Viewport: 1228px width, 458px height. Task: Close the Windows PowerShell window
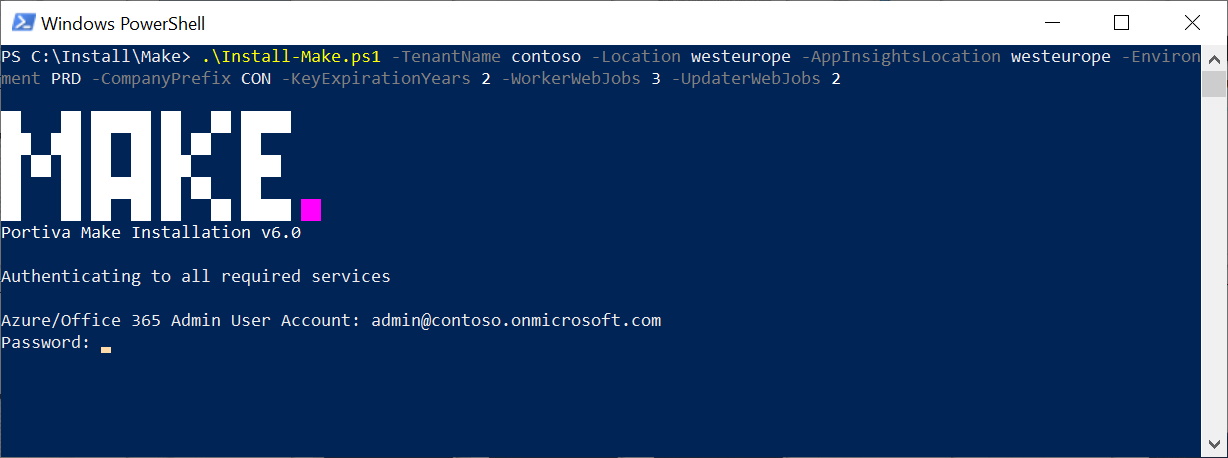click(1191, 22)
